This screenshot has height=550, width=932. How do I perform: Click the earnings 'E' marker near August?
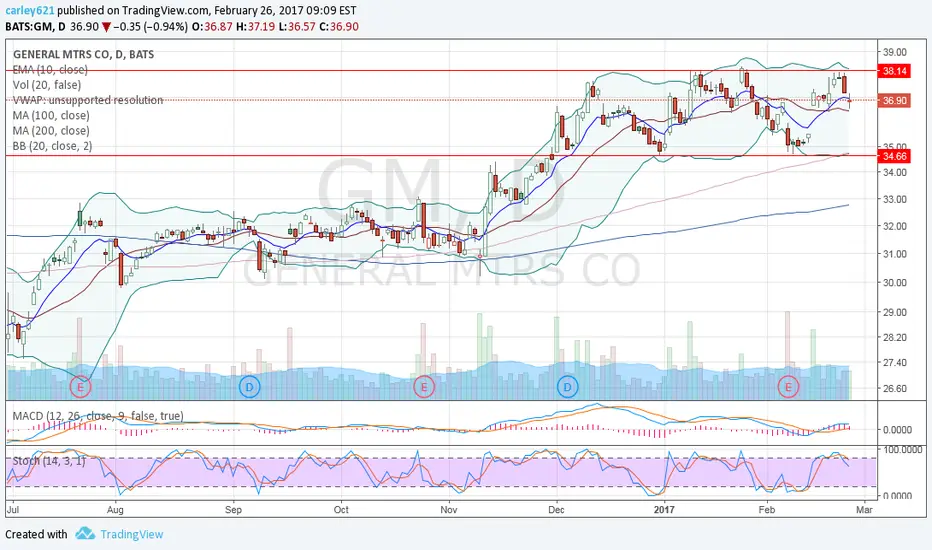pyautogui.click(x=80, y=386)
